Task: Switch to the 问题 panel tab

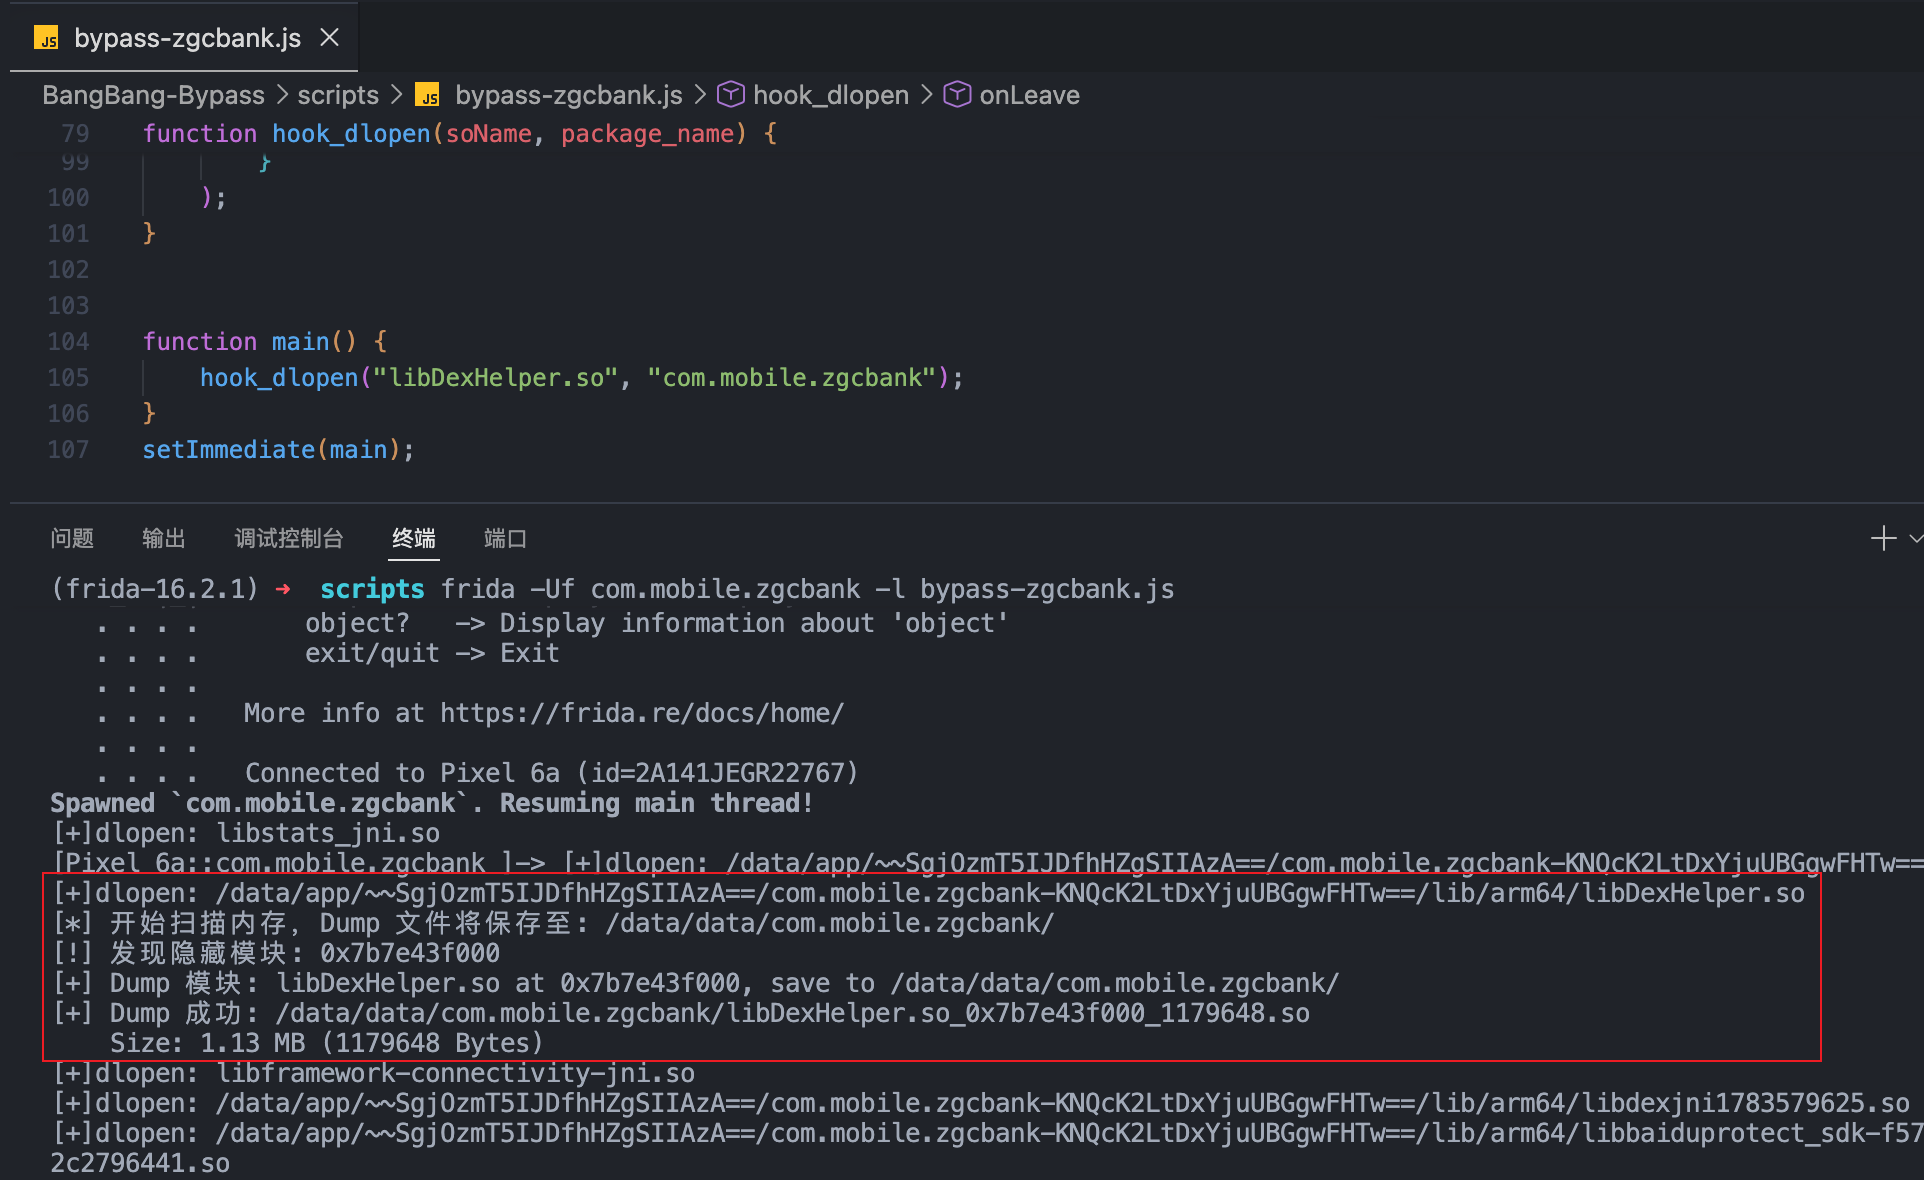Action: [x=72, y=539]
